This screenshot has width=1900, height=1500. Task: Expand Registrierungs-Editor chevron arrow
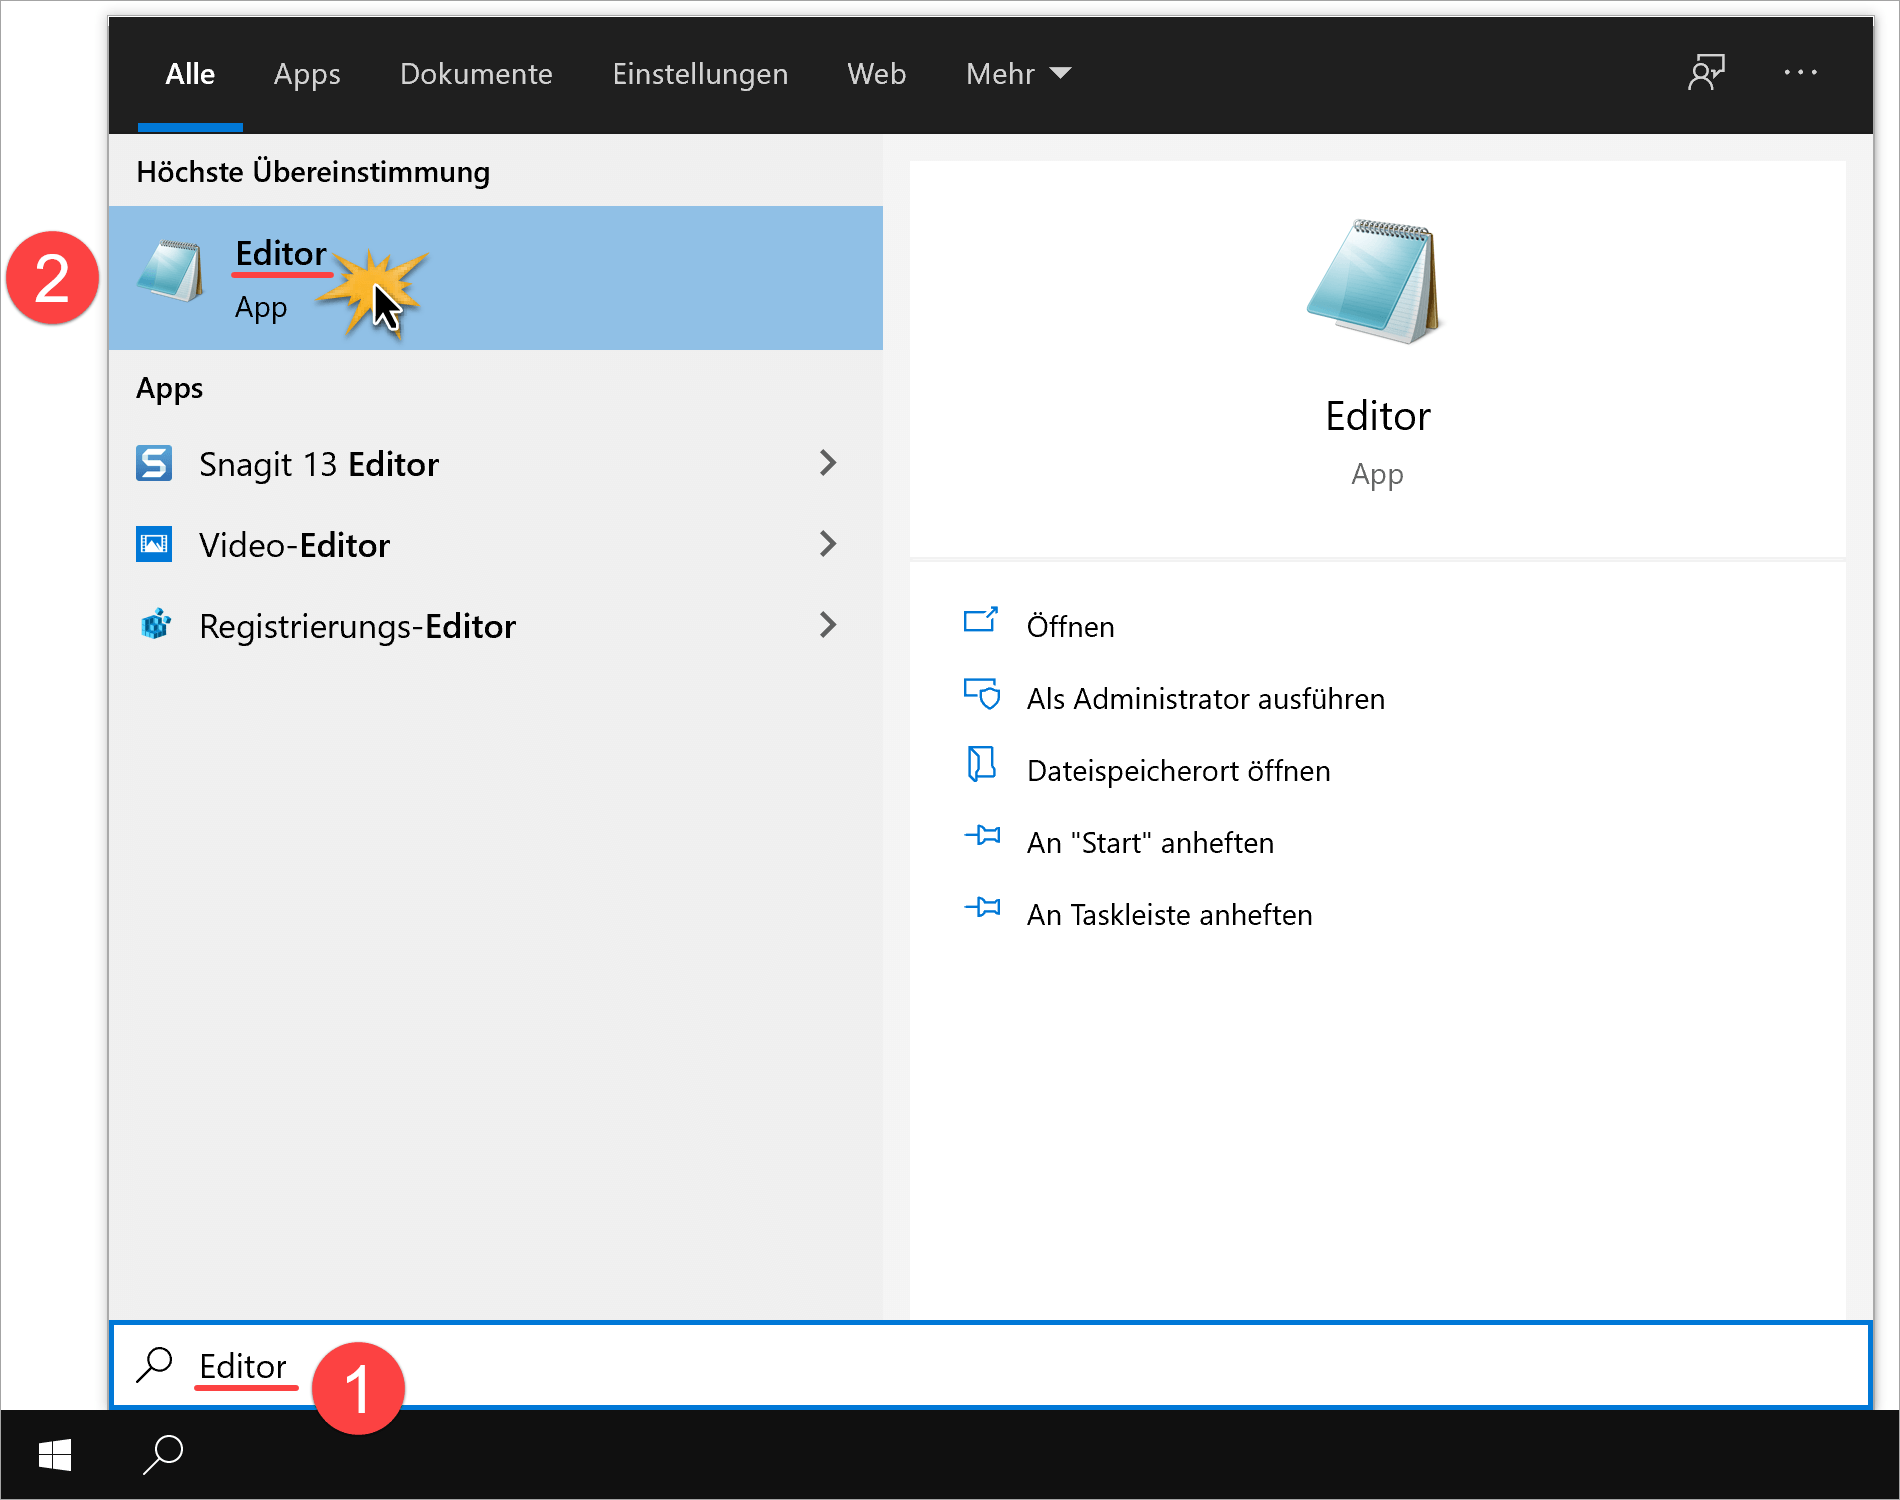(x=828, y=625)
